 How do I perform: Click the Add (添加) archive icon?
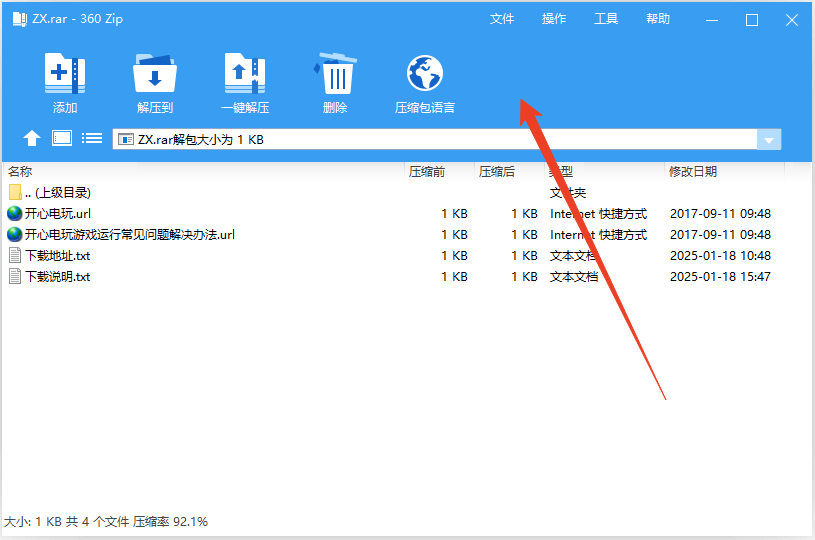65,74
